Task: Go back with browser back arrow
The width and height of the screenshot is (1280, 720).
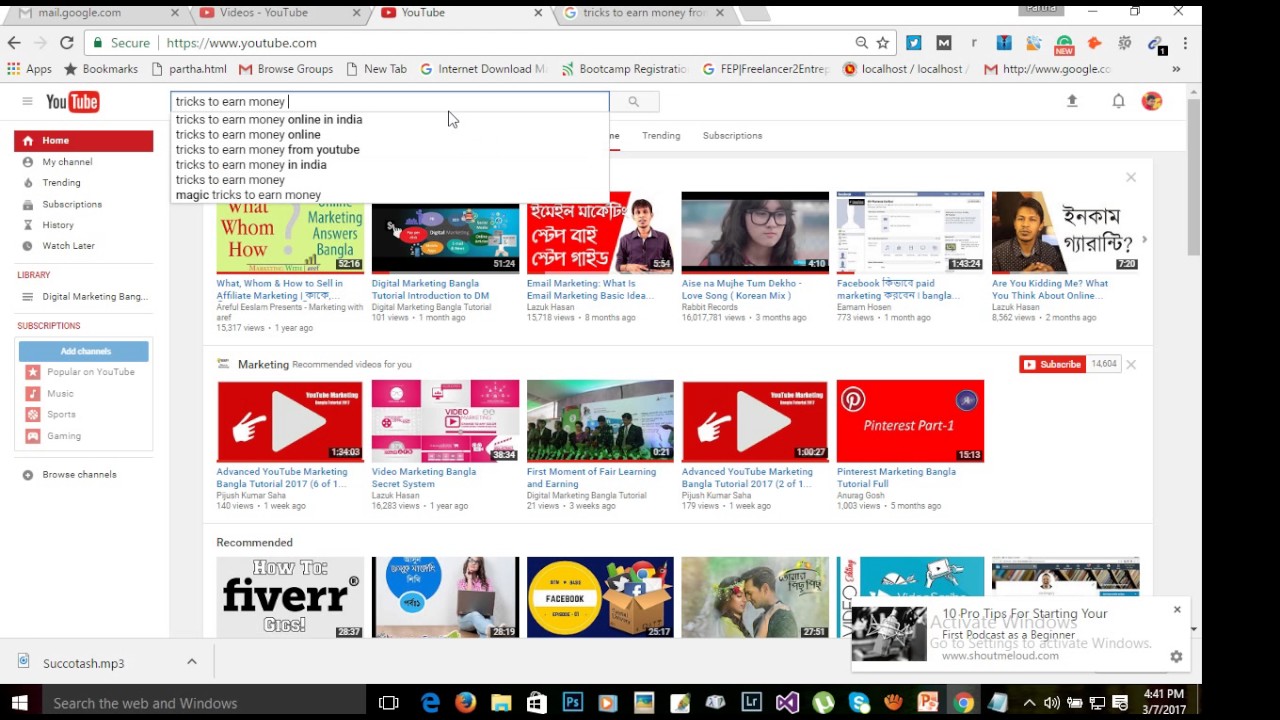Action: 14,43
